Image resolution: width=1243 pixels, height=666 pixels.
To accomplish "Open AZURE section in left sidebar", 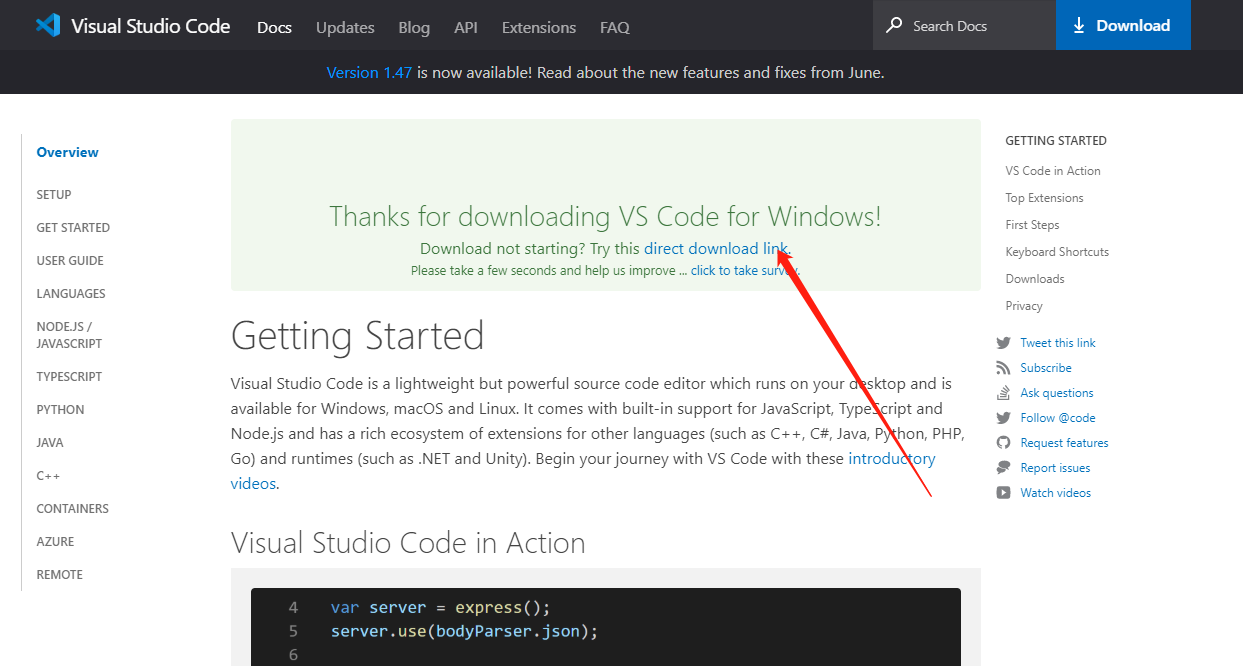I will (x=55, y=541).
